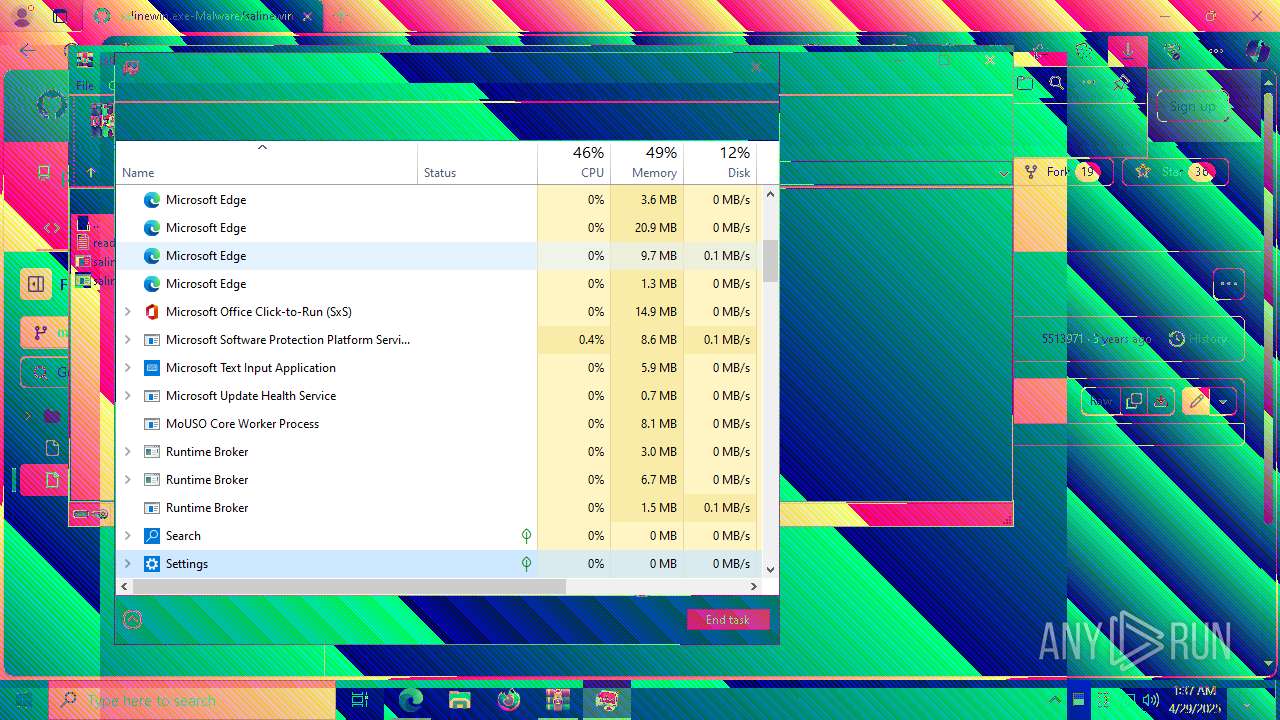Click the Microsoft Text Input Application icon
Image resolution: width=1280 pixels, height=720 pixels.
(152, 368)
